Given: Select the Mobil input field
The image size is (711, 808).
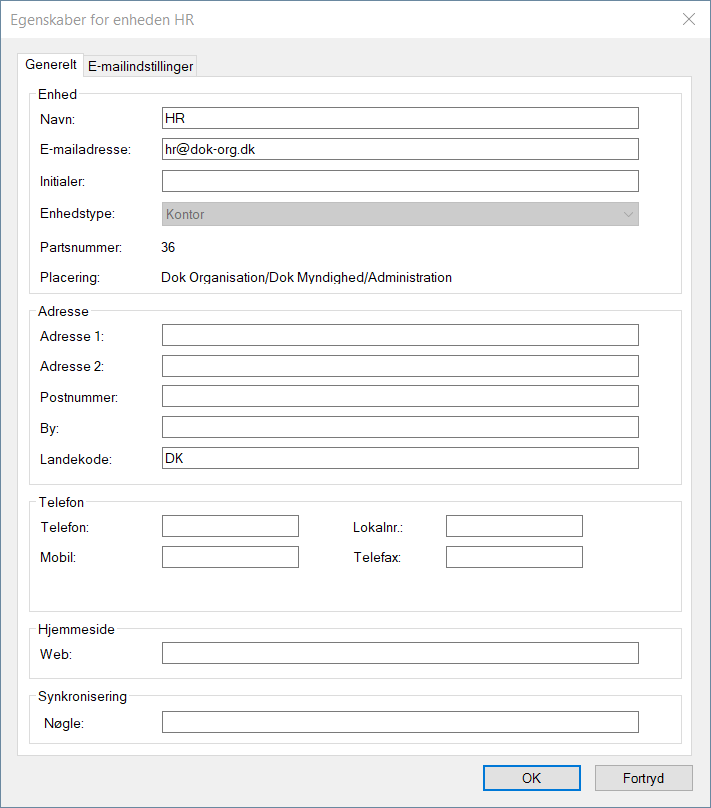Looking at the screenshot, I should [x=230, y=557].
